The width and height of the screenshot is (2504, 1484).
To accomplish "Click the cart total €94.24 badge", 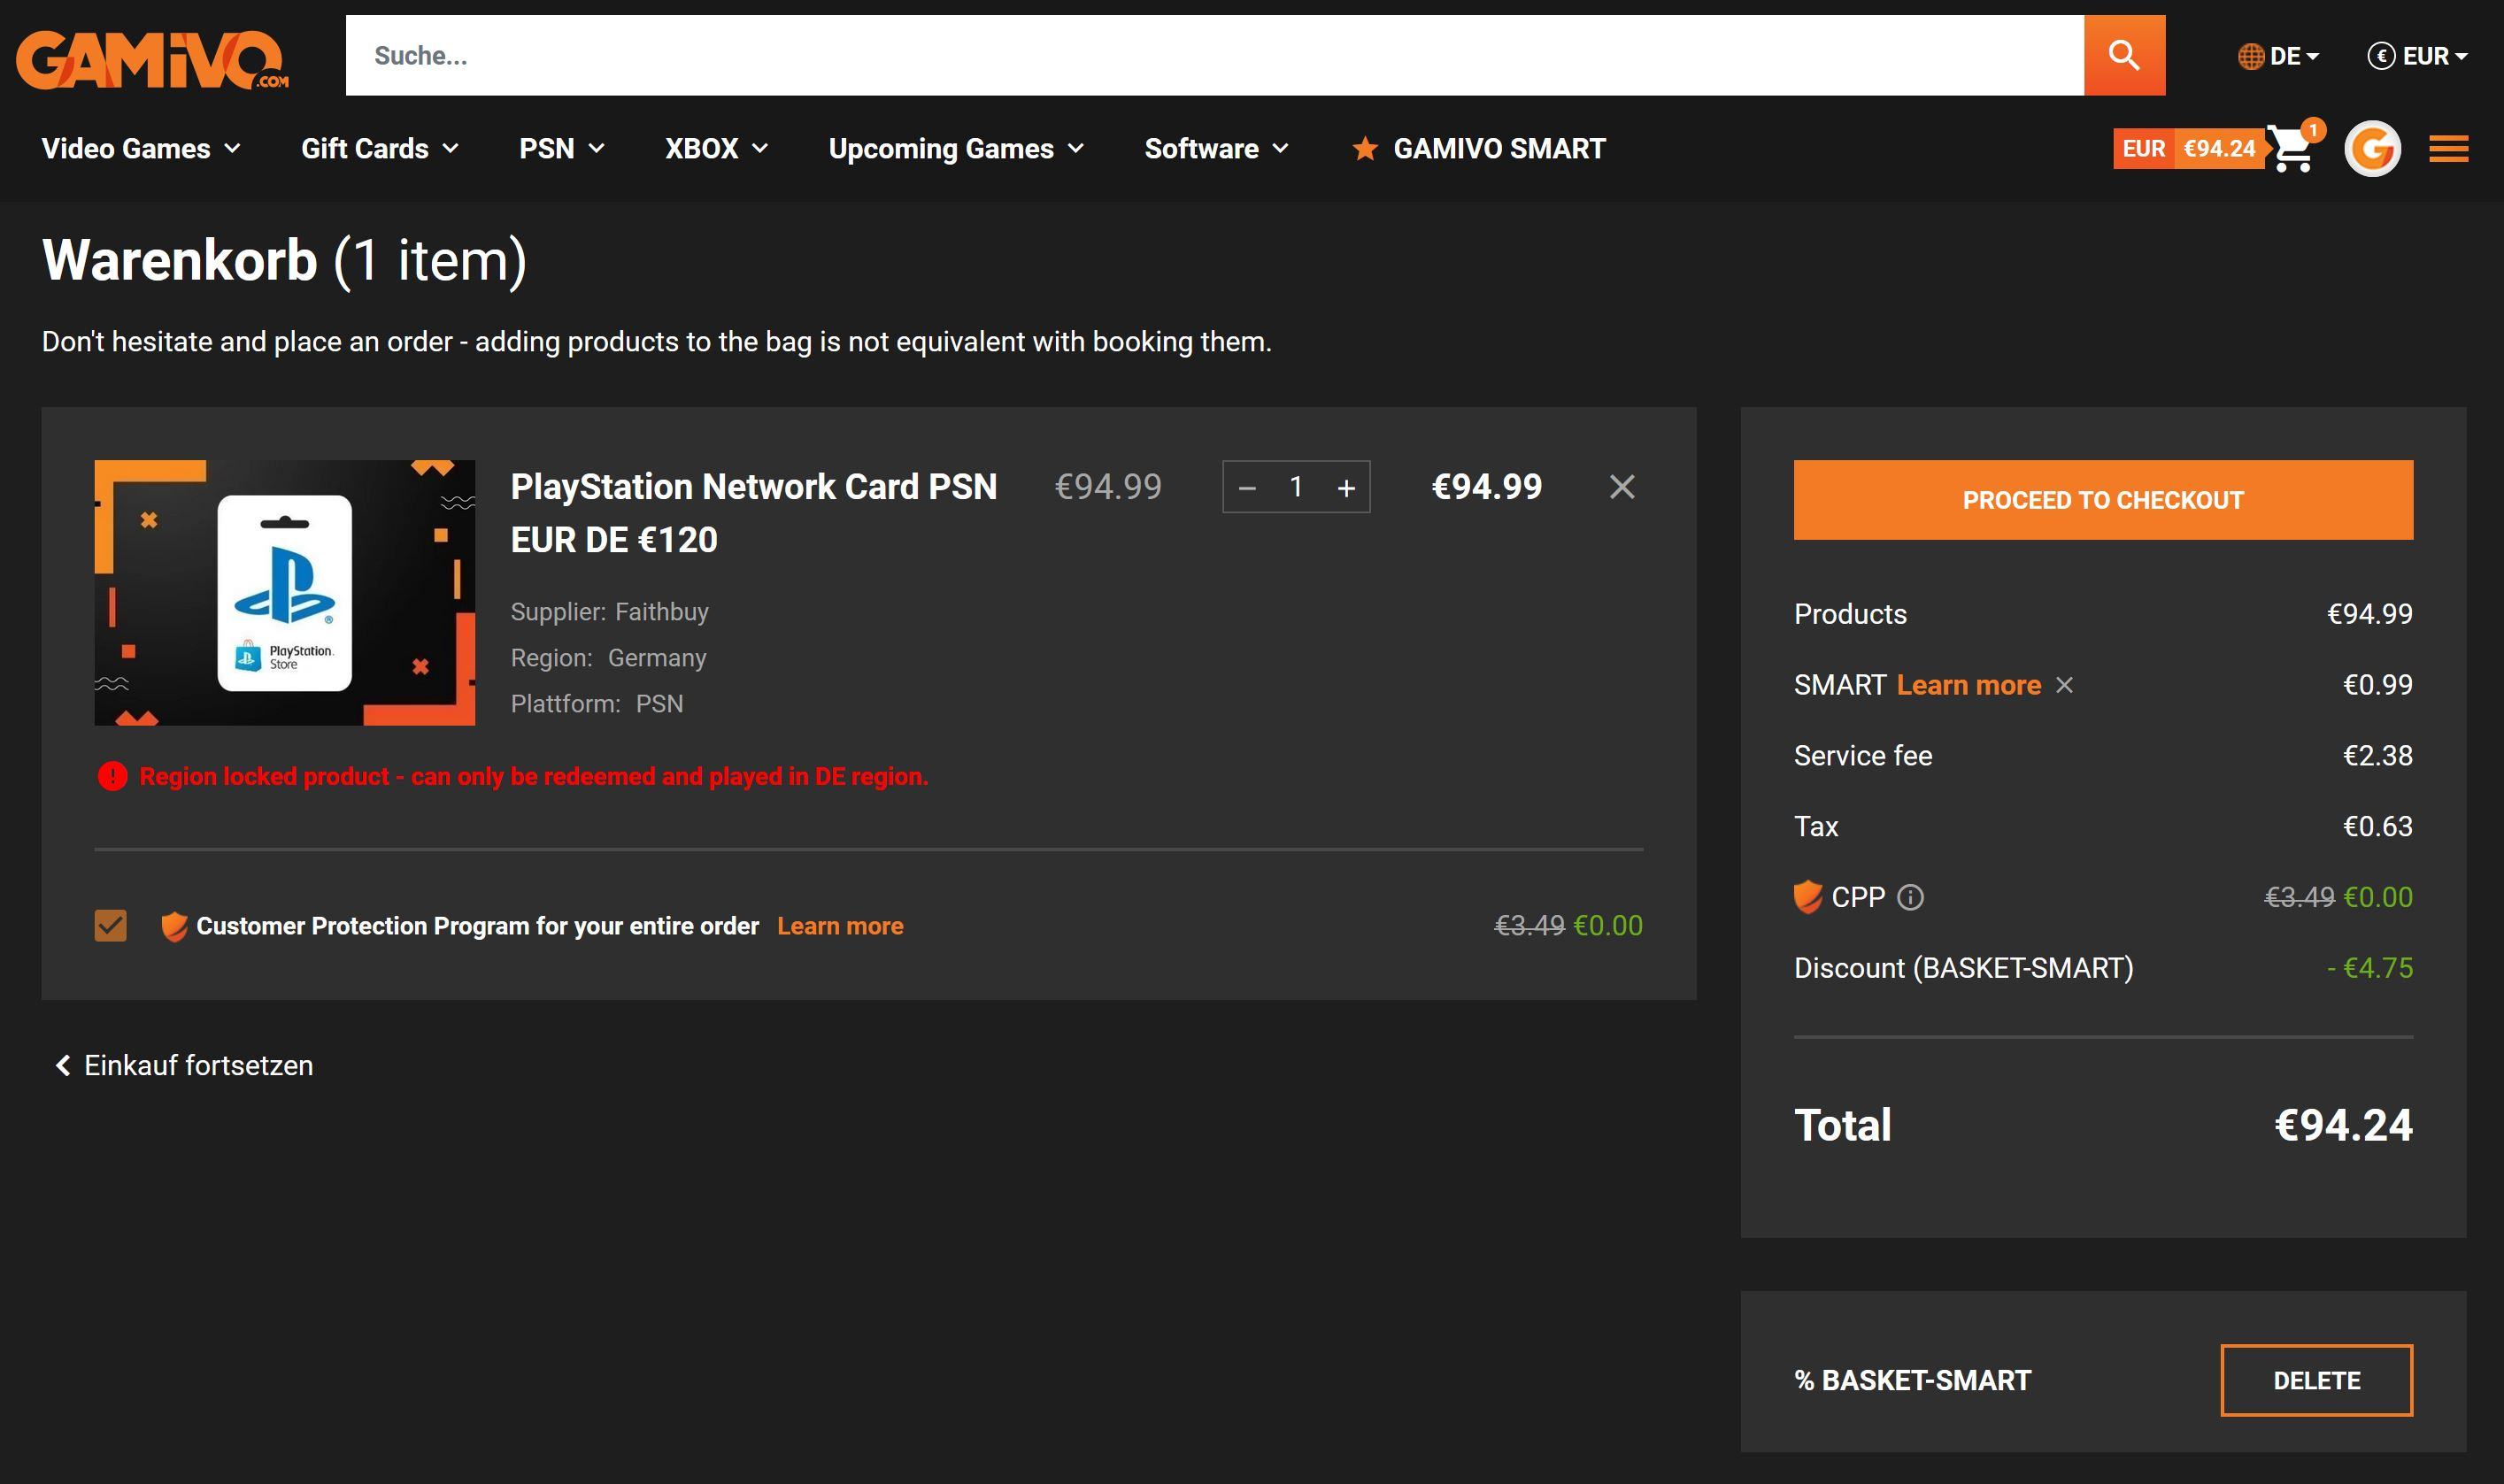I will [x=2188, y=149].
